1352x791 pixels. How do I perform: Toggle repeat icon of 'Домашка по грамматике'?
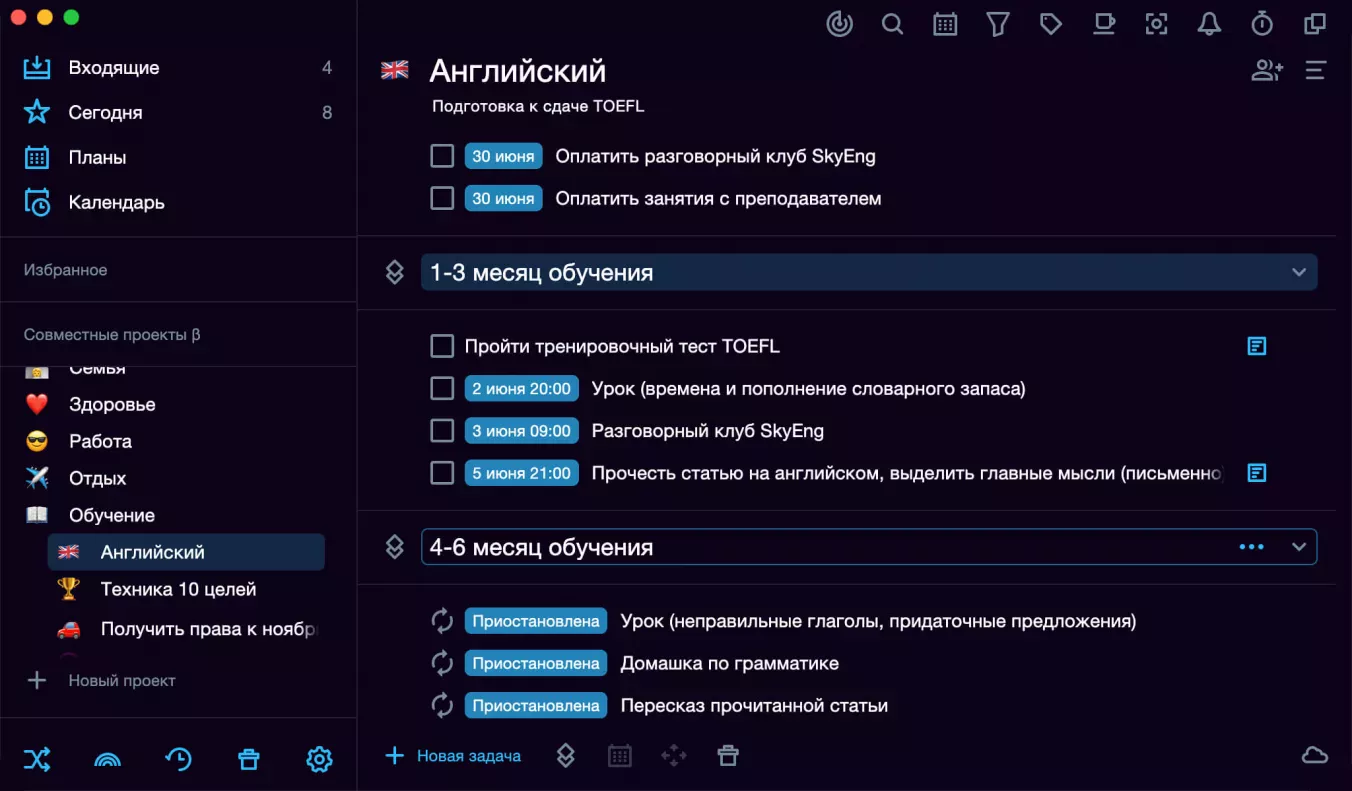[442, 663]
